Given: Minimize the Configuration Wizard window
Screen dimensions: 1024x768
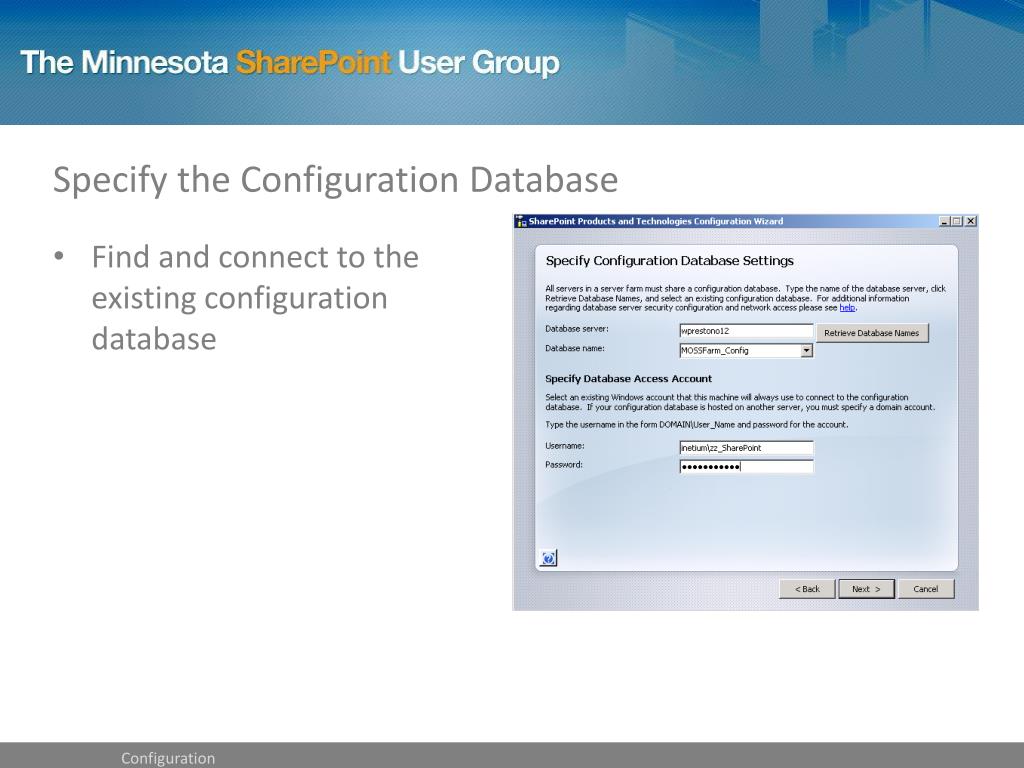Looking at the screenshot, I should pyautogui.click(x=944, y=221).
